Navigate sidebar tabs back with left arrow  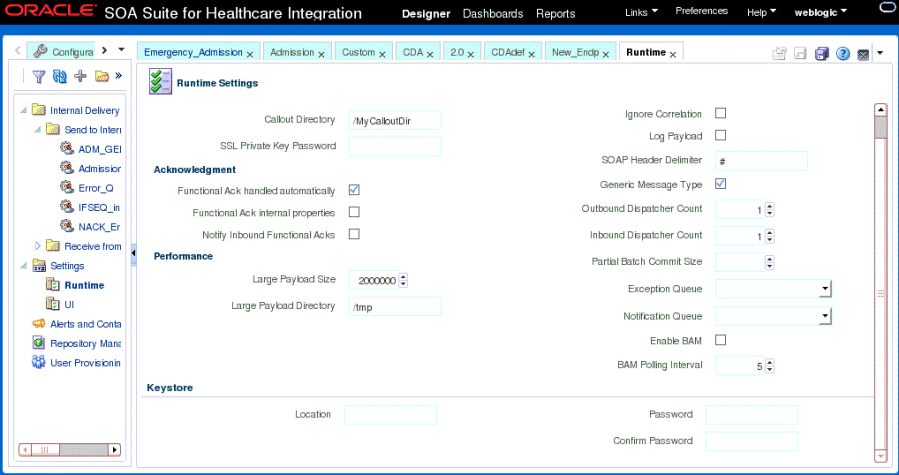tap(18, 51)
